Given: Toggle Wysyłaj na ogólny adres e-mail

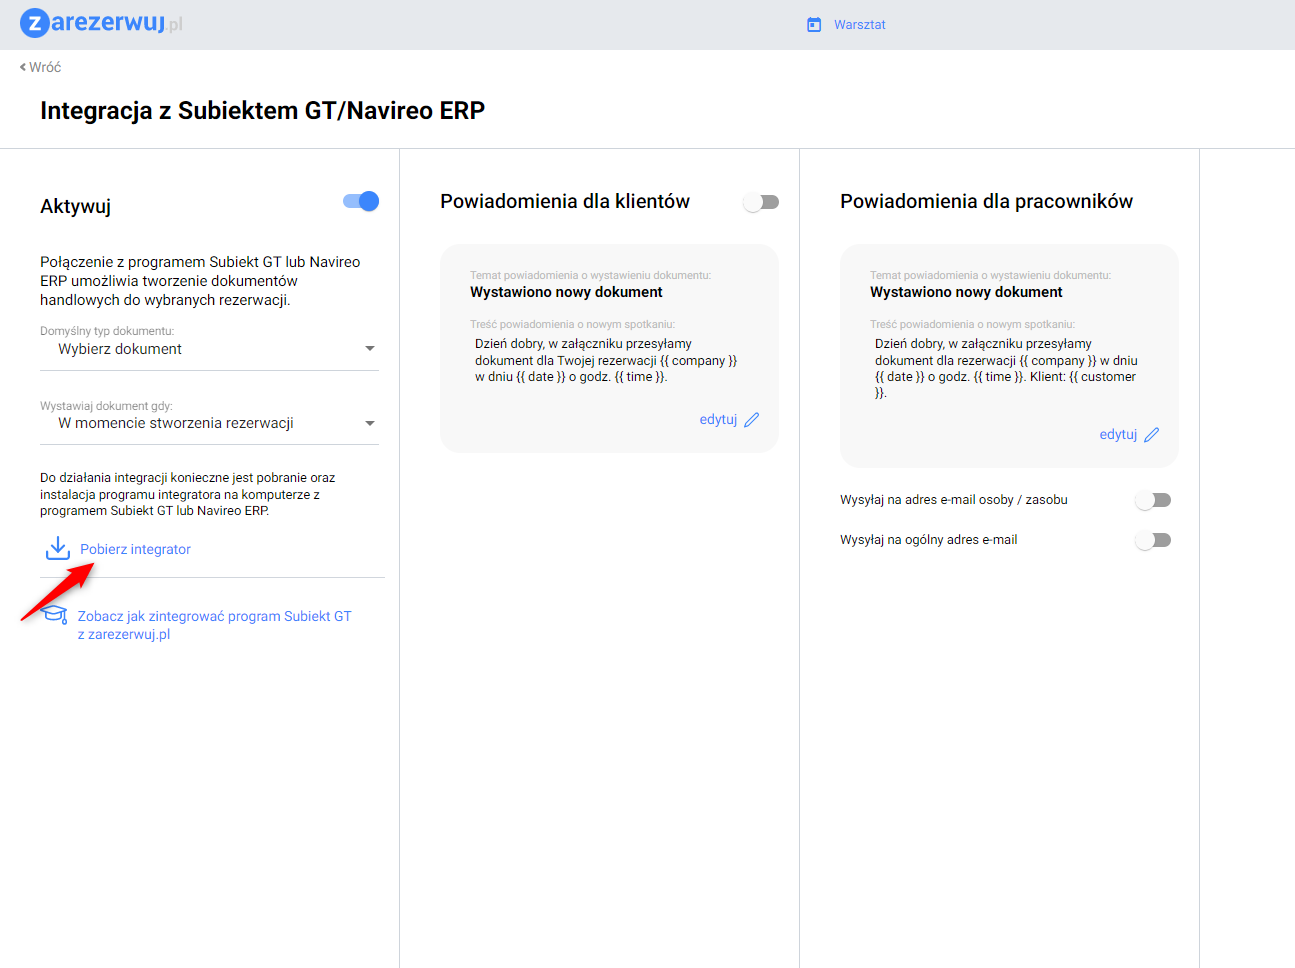Looking at the screenshot, I should (x=1153, y=540).
